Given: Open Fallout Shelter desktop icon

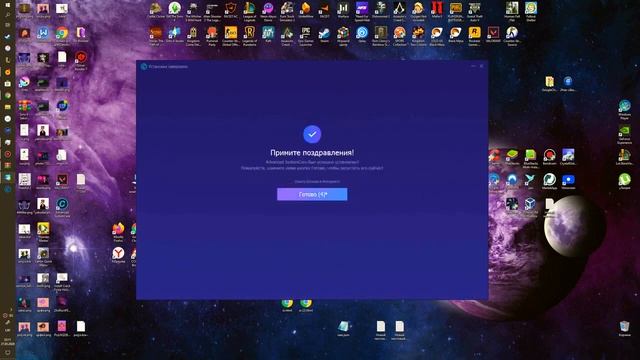Looking at the screenshot, I should pos(531,11).
